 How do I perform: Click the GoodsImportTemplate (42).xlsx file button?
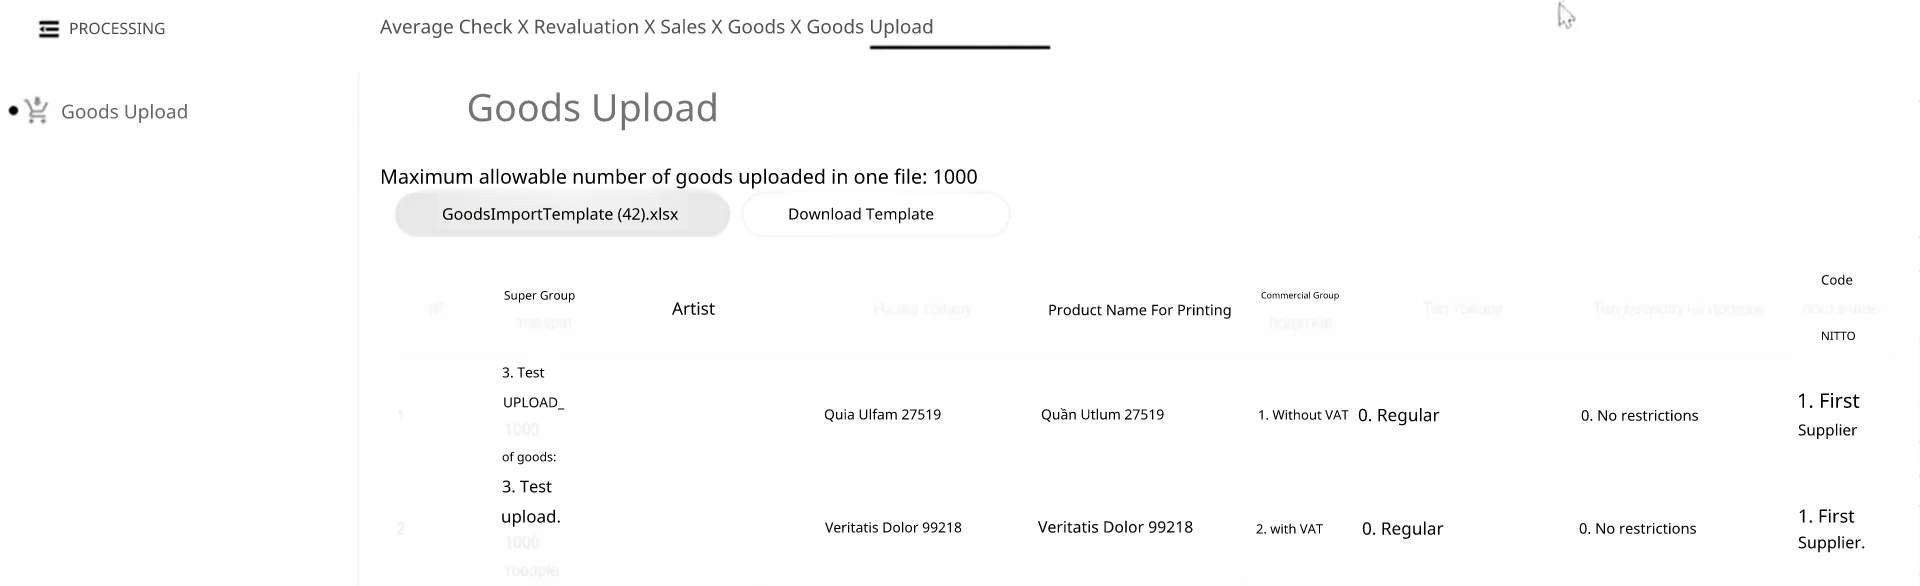[x=561, y=215]
